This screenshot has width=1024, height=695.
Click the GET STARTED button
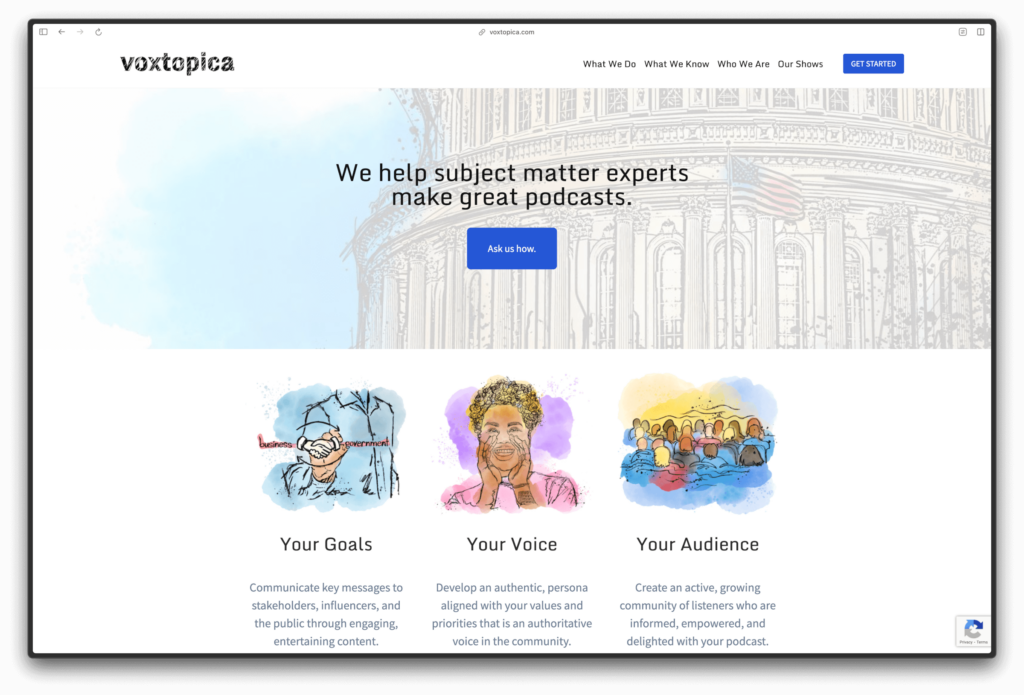[x=873, y=64]
